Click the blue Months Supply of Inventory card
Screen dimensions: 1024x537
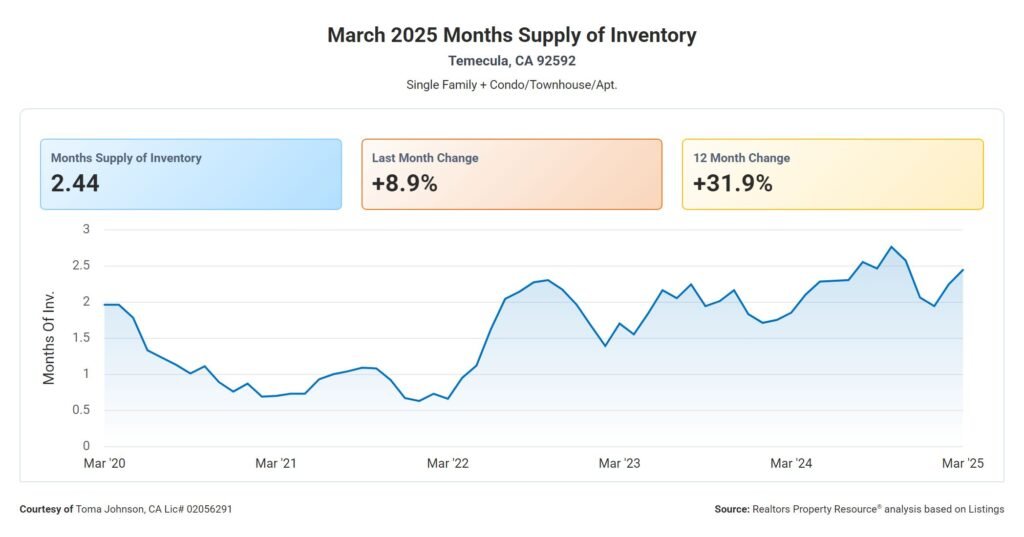(x=190, y=174)
